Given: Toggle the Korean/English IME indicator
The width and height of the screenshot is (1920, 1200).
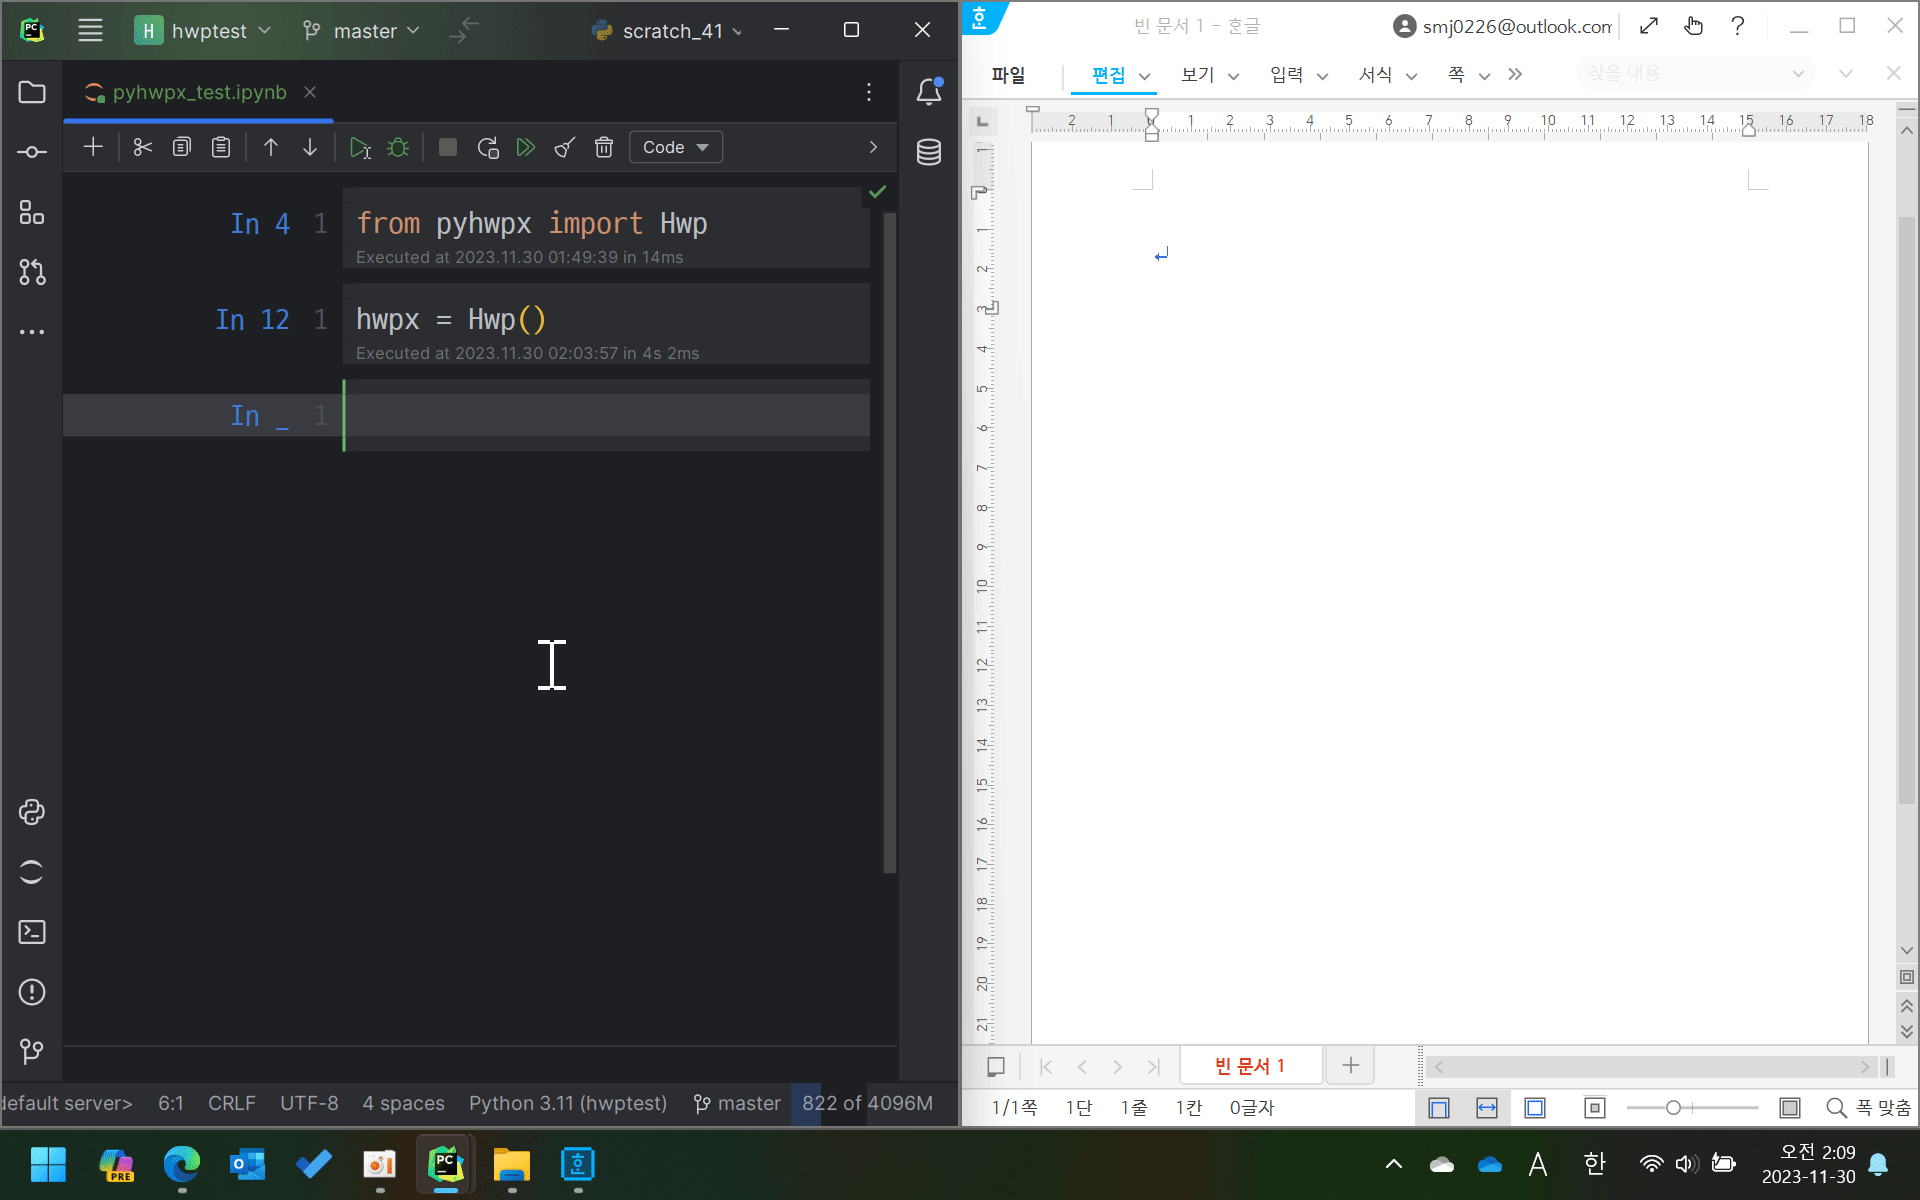Looking at the screenshot, I should (1594, 1164).
